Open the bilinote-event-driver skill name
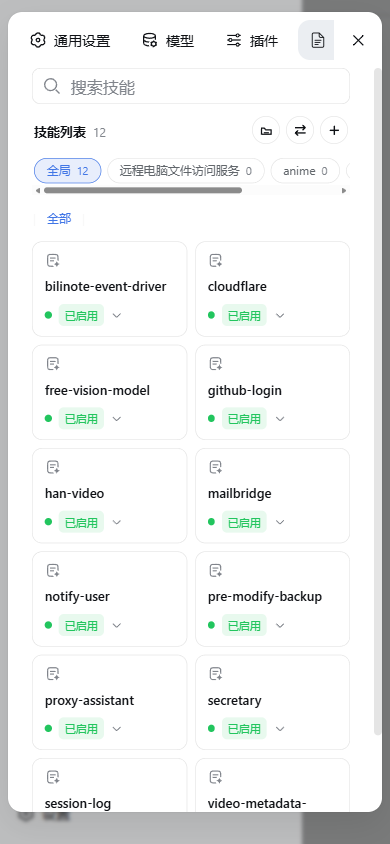 (x=106, y=287)
